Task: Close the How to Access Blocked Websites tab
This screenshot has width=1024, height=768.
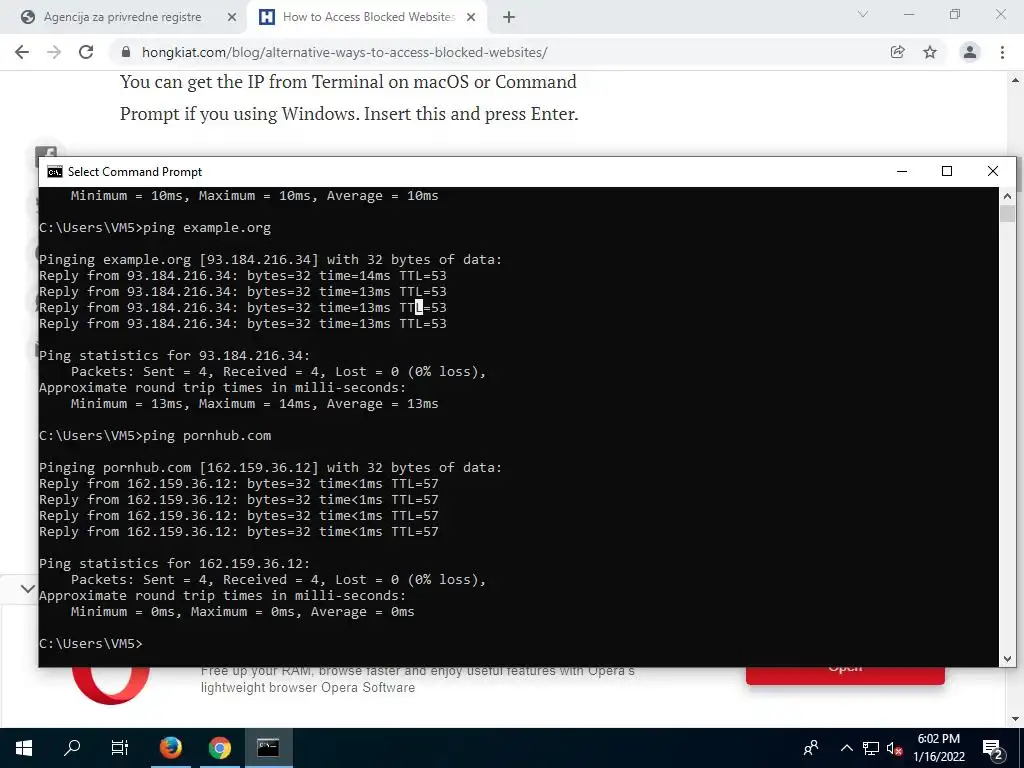Action: (x=471, y=17)
